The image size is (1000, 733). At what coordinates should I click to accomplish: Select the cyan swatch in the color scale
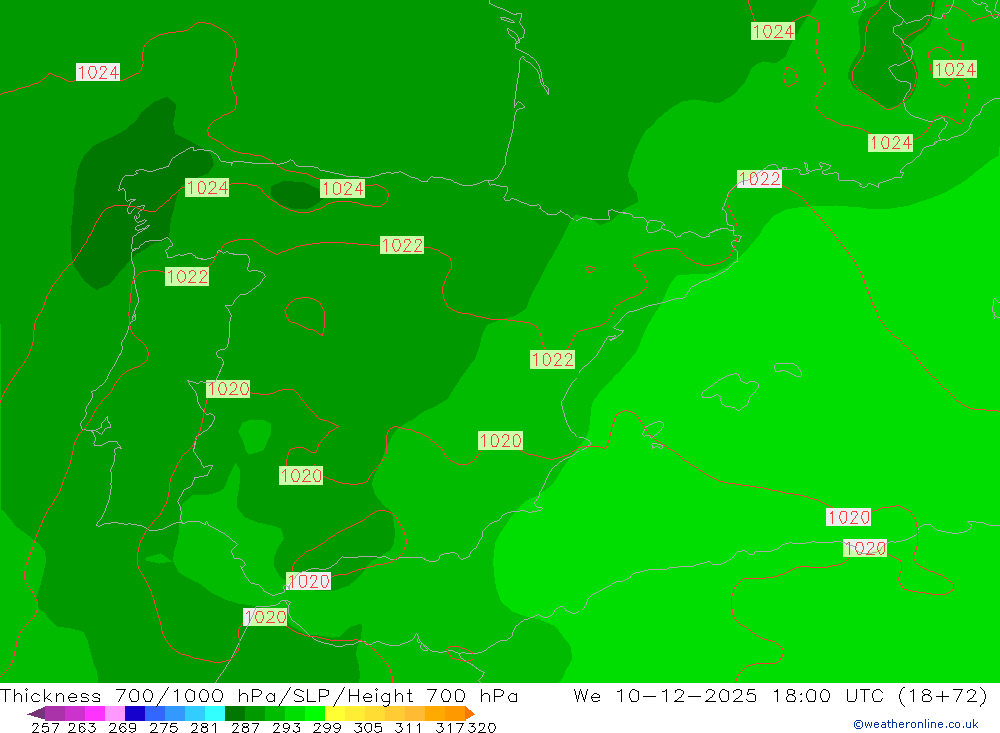point(215,713)
